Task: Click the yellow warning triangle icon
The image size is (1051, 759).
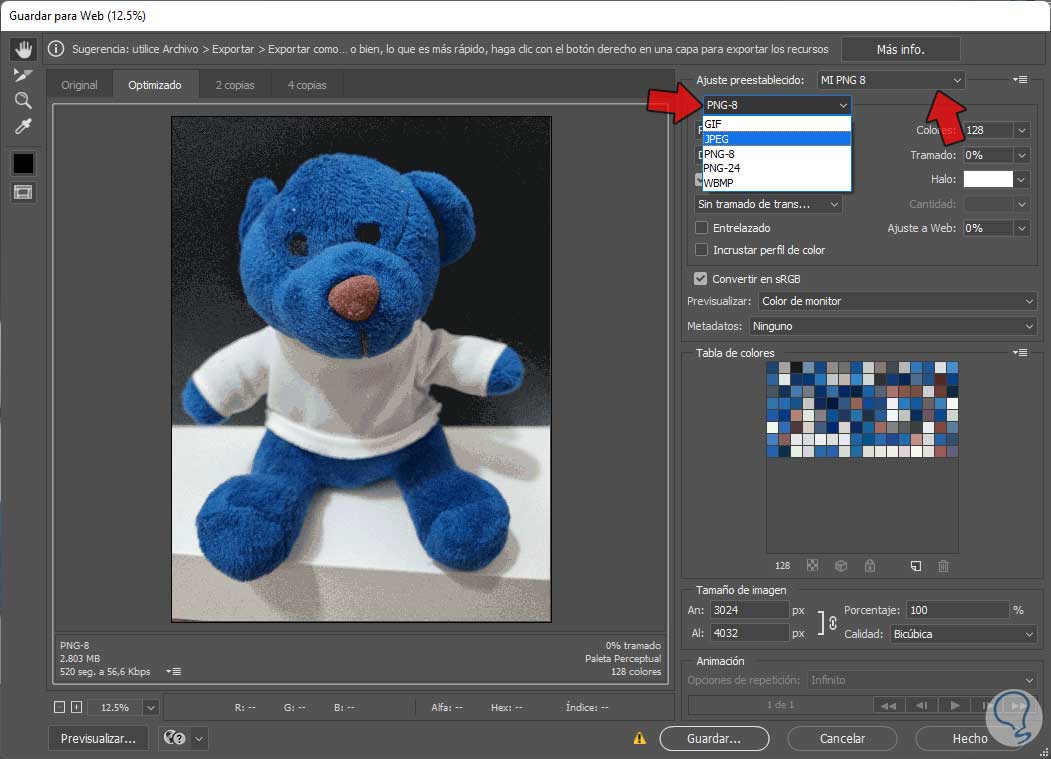Action: pyautogui.click(x=640, y=738)
